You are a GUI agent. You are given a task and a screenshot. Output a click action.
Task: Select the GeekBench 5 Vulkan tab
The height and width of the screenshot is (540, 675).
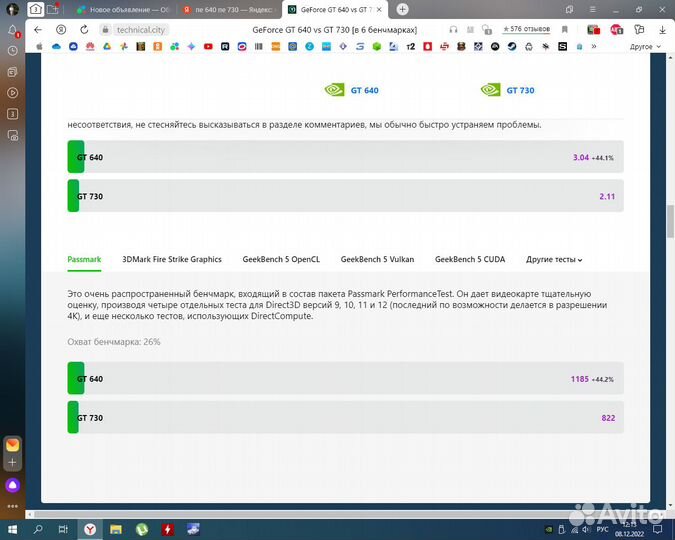377,259
